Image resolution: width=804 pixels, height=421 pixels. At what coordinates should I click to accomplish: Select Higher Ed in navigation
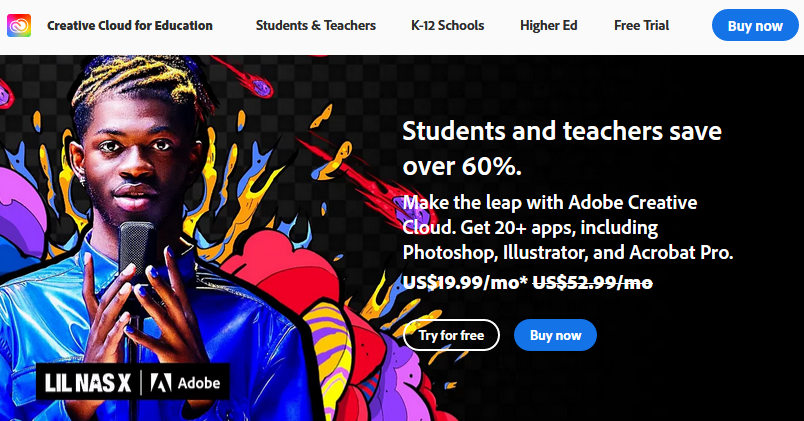(549, 26)
